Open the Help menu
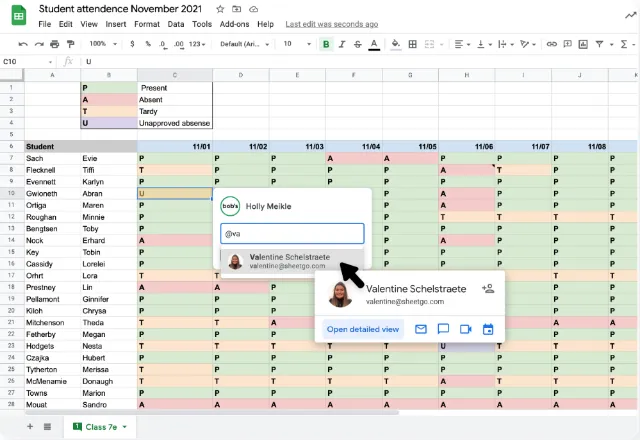The image size is (640, 440). [265, 24]
